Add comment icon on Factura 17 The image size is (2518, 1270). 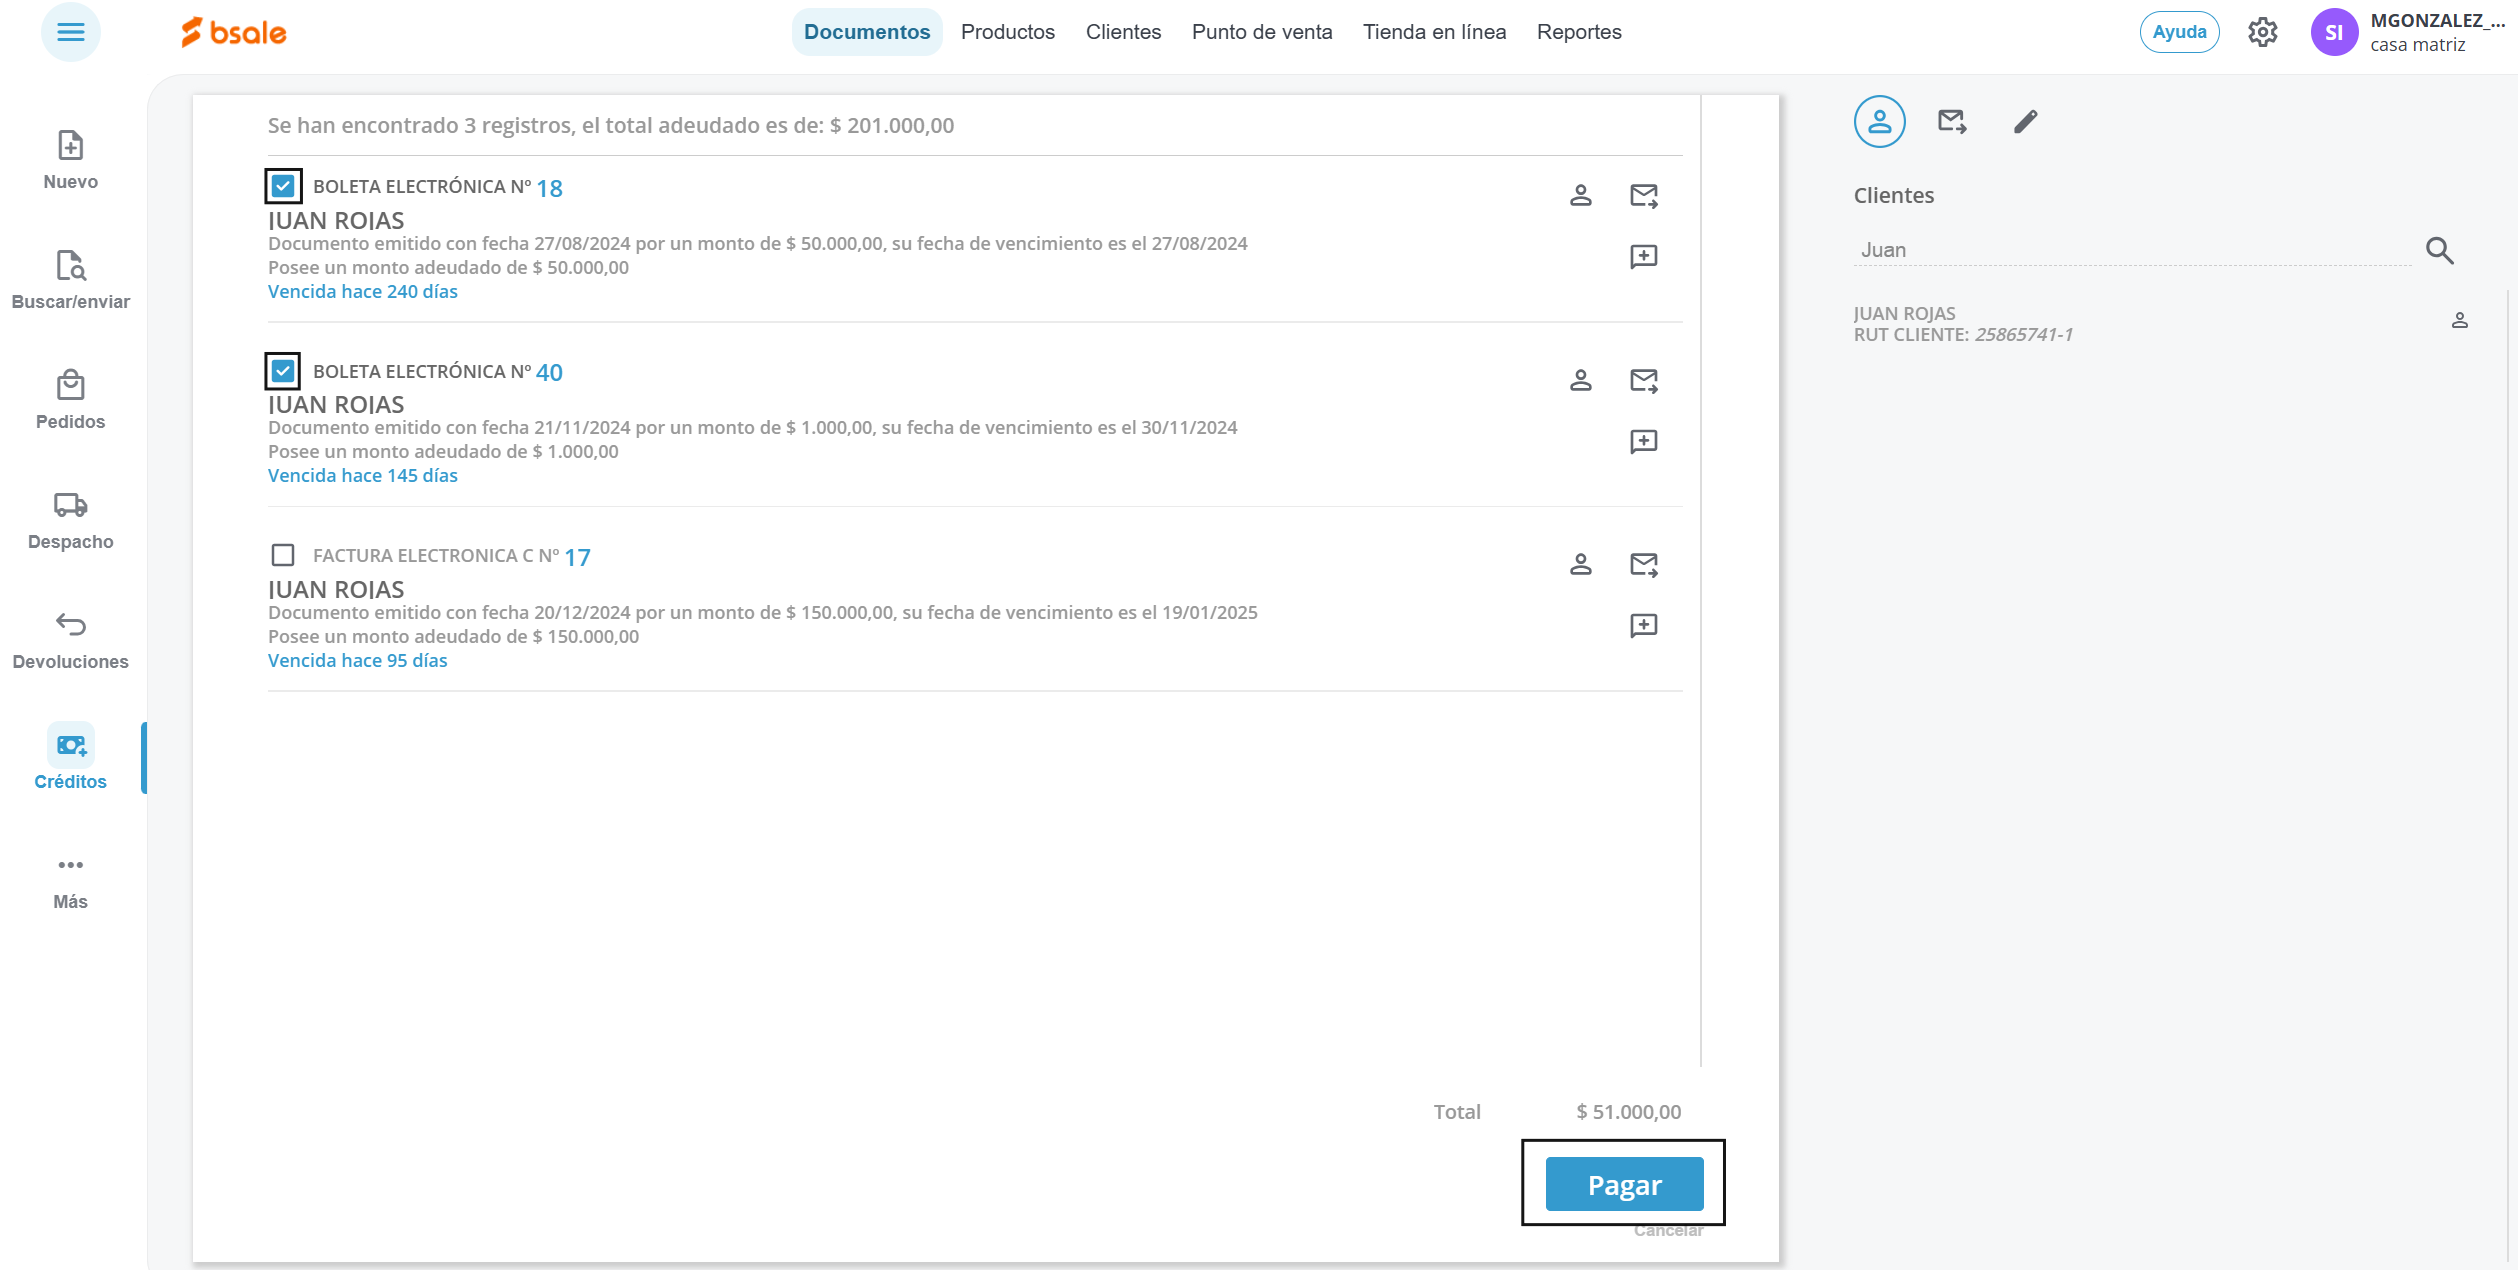pos(1643,626)
